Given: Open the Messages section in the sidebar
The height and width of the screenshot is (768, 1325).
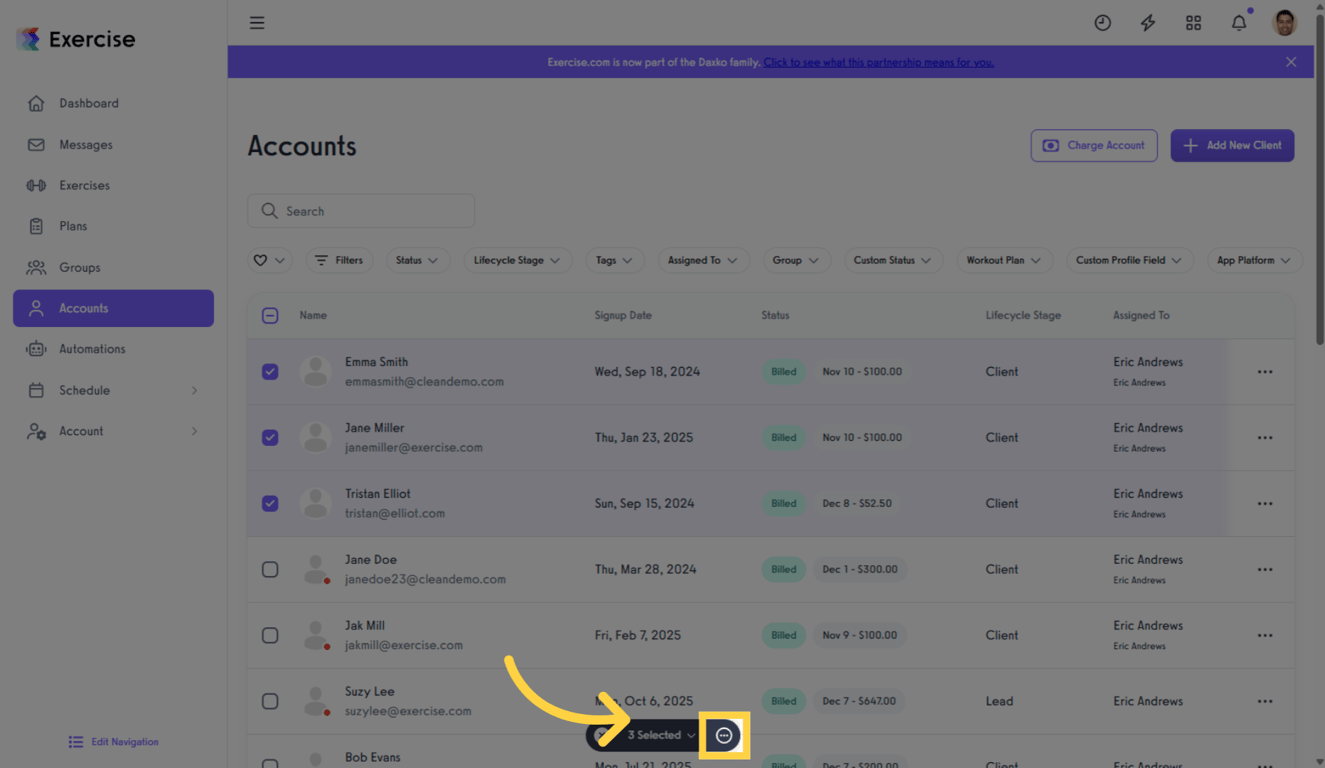Looking at the screenshot, I should click(85, 144).
